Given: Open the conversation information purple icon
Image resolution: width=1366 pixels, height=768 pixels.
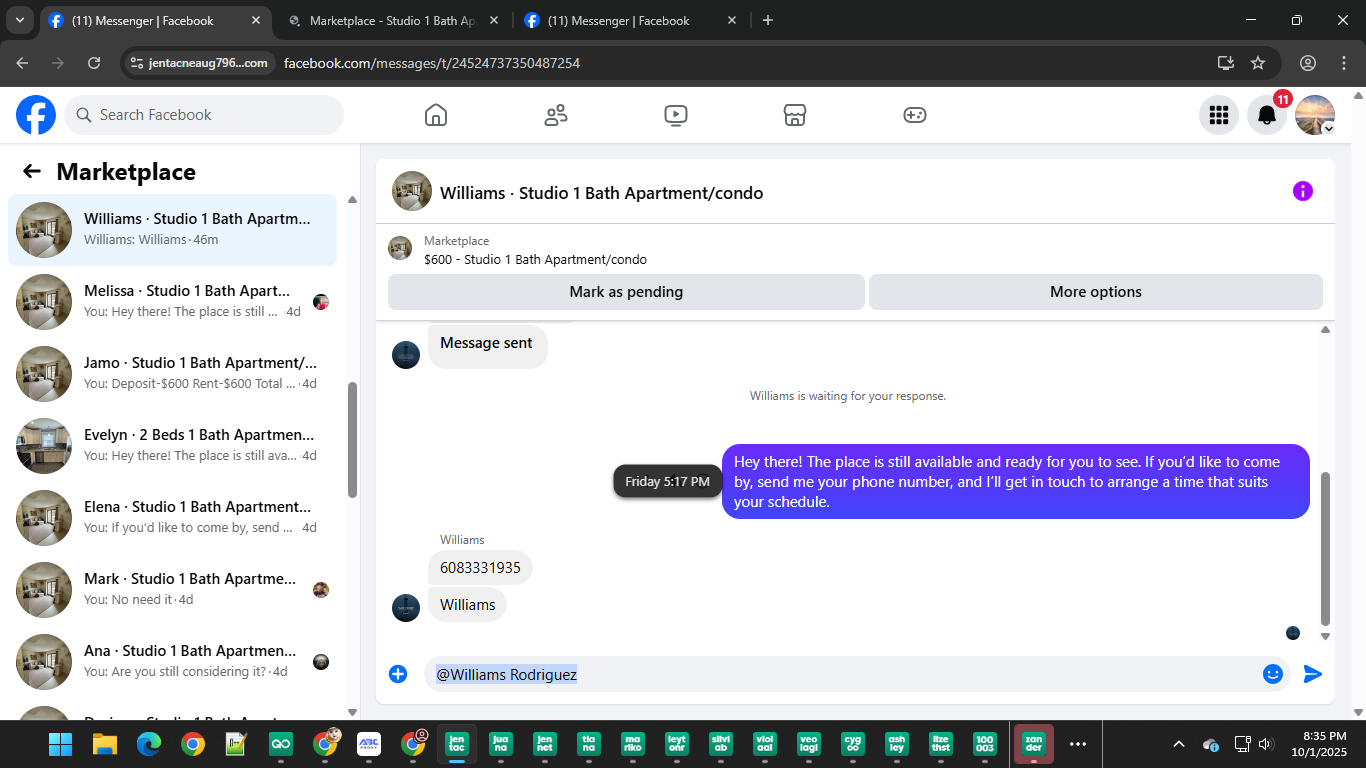Looking at the screenshot, I should click(x=1303, y=191).
